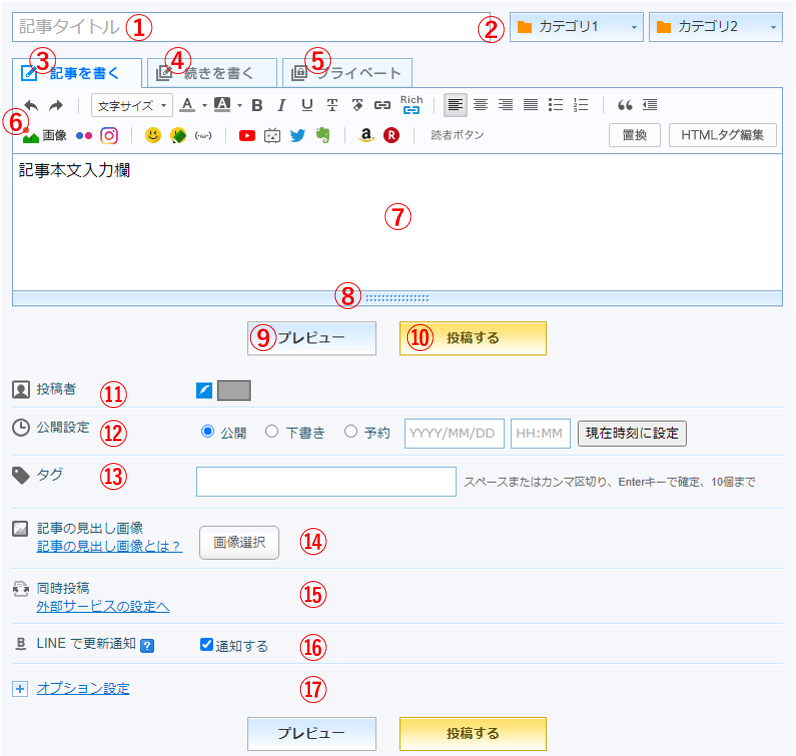Click the HTMLタグ編集 button
Image resolution: width=796 pixels, height=756 pixels.
pyautogui.click(x=722, y=135)
